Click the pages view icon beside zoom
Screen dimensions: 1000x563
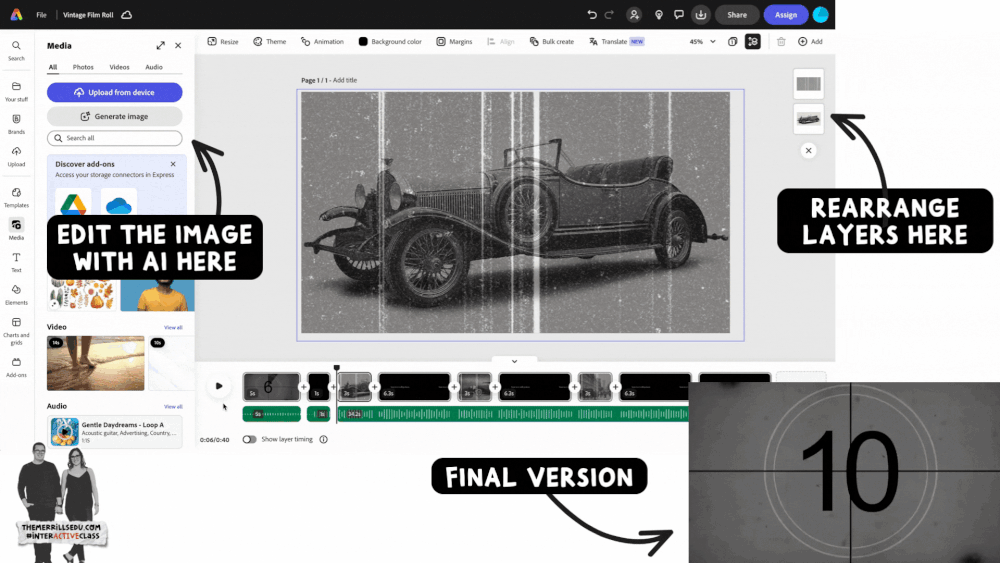(x=732, y=41)
